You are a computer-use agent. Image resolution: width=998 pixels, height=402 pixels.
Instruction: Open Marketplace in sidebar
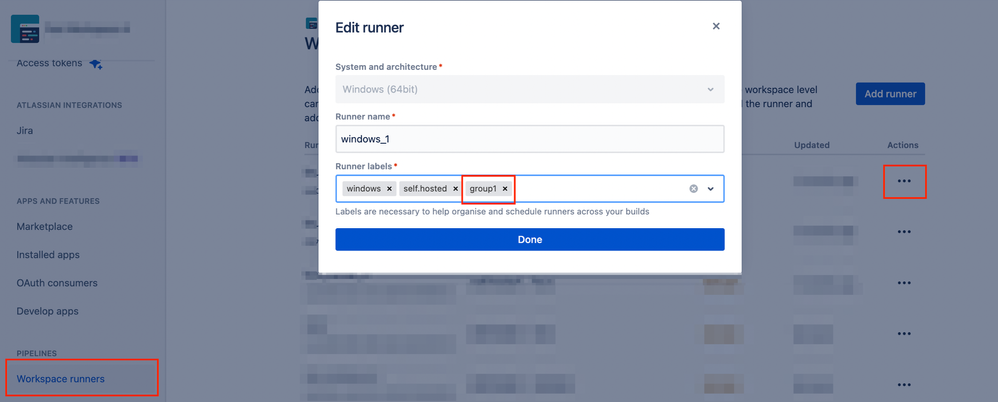click(x=45, y=226)
